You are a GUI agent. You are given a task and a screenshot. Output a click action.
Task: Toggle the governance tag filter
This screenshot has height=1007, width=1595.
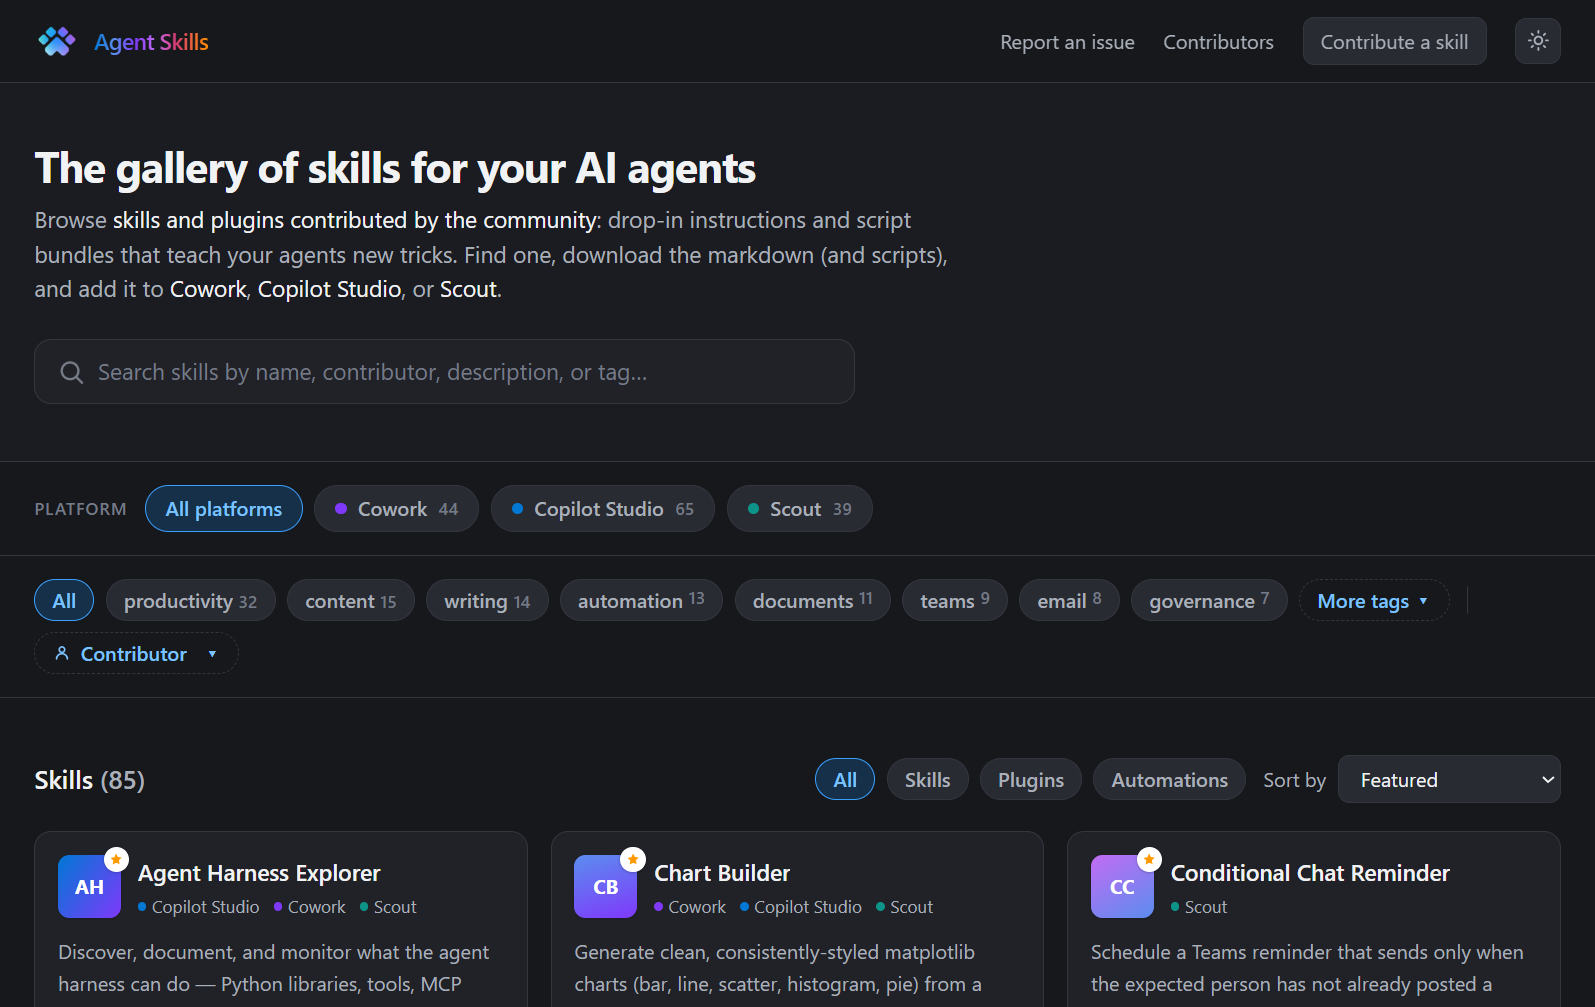[1209, 601]
